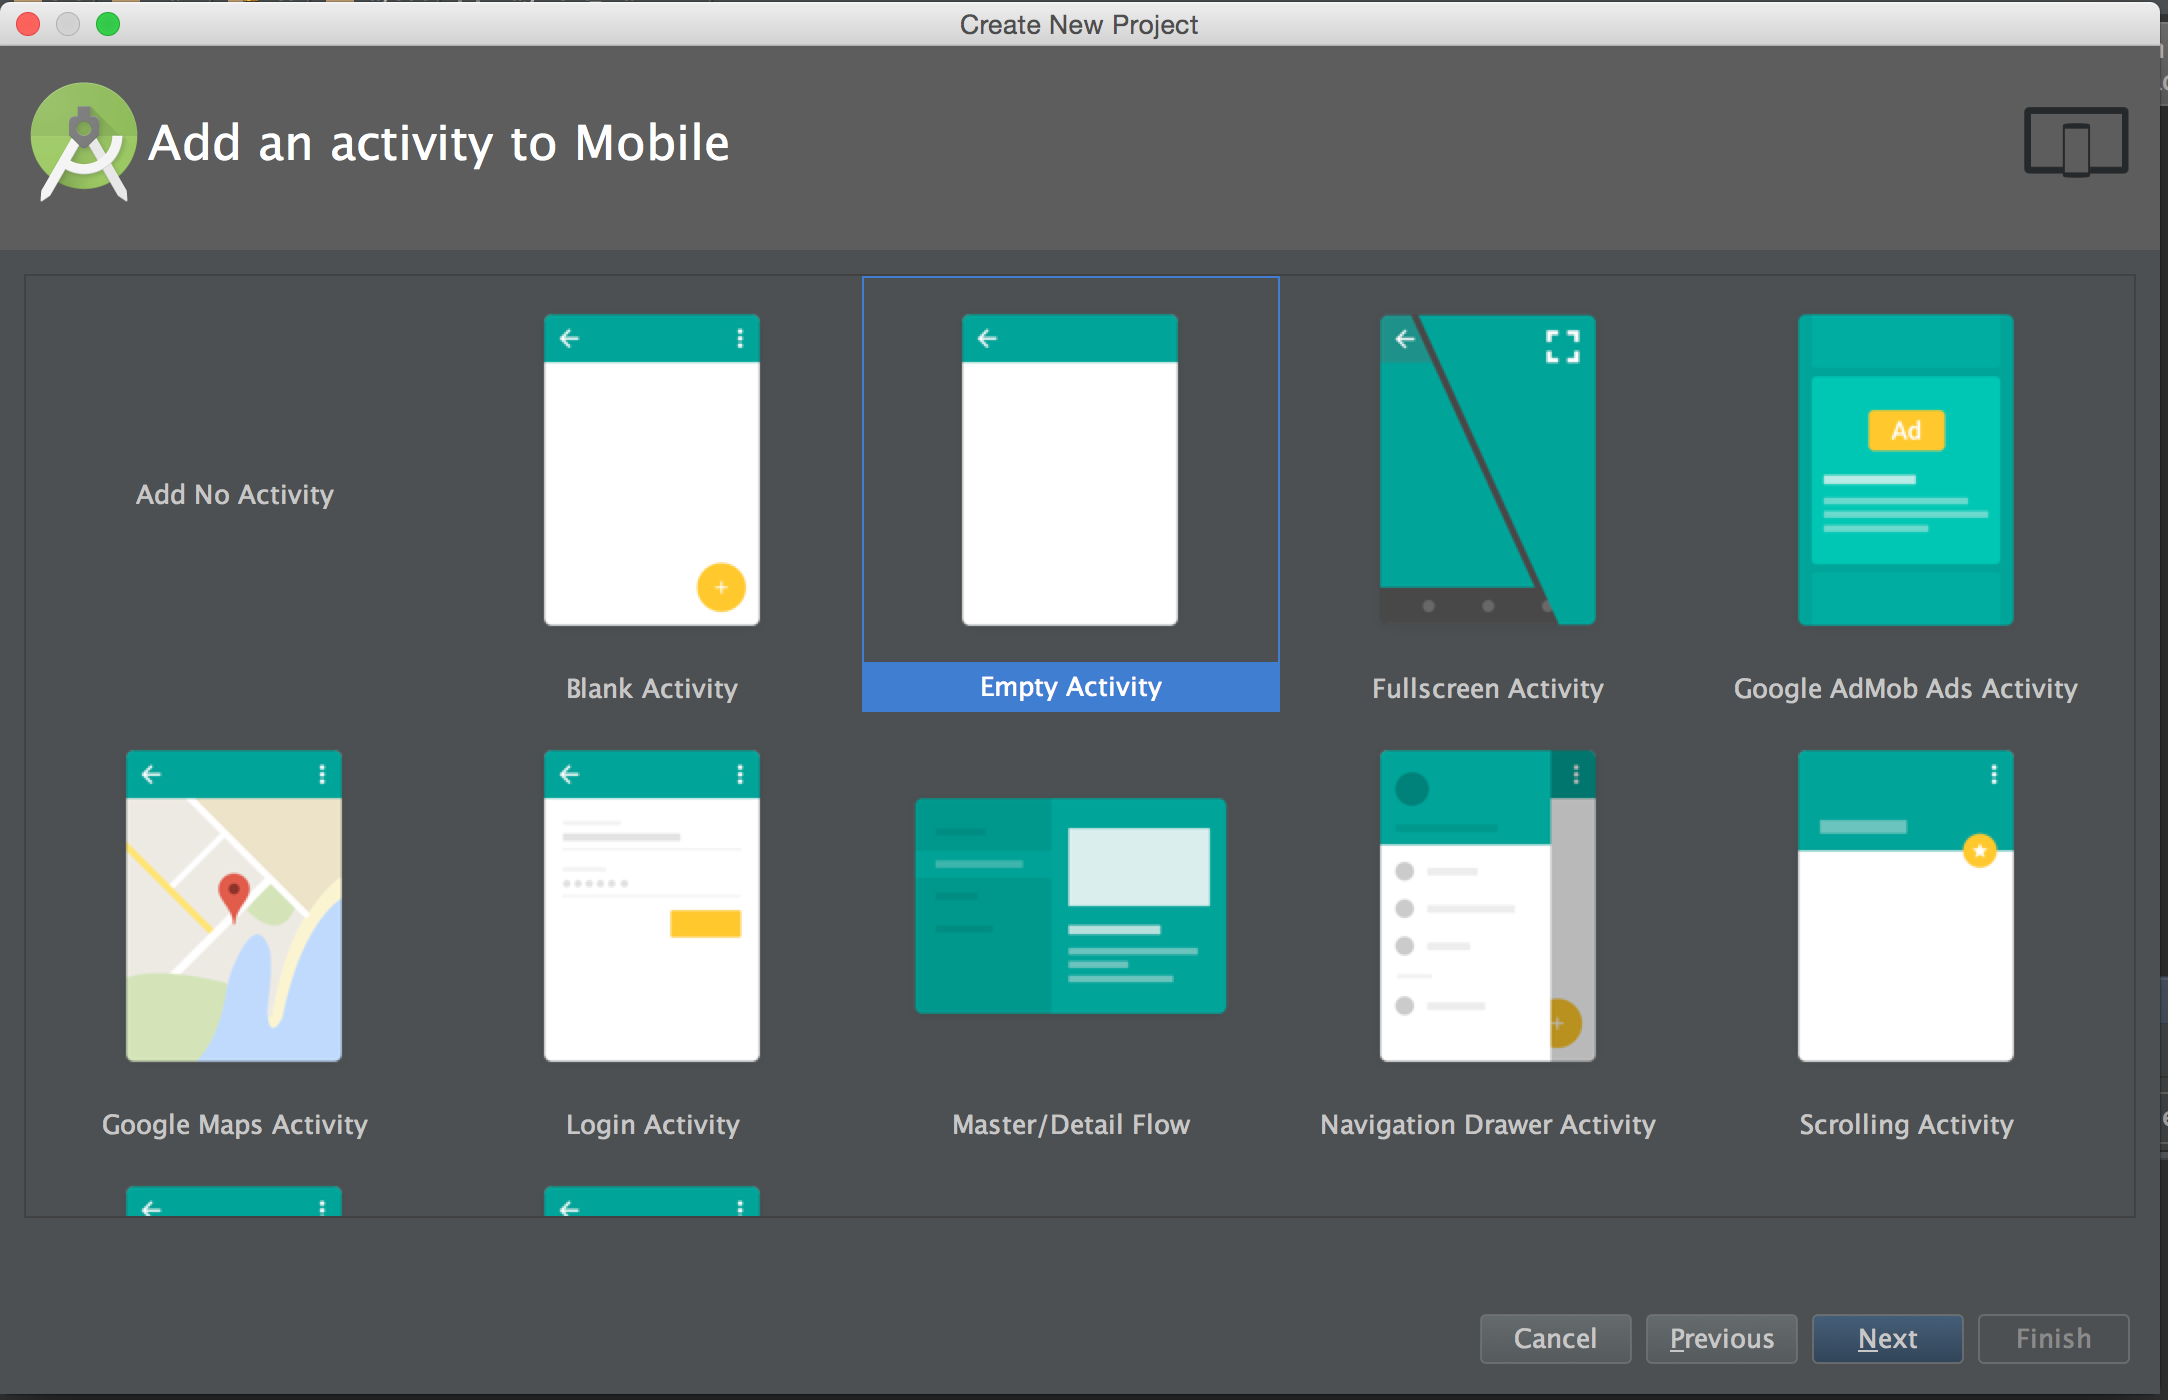Click the partially visible template in bottom-left row
This screenshot has height=1400, width=2168.
(234, 1201)
